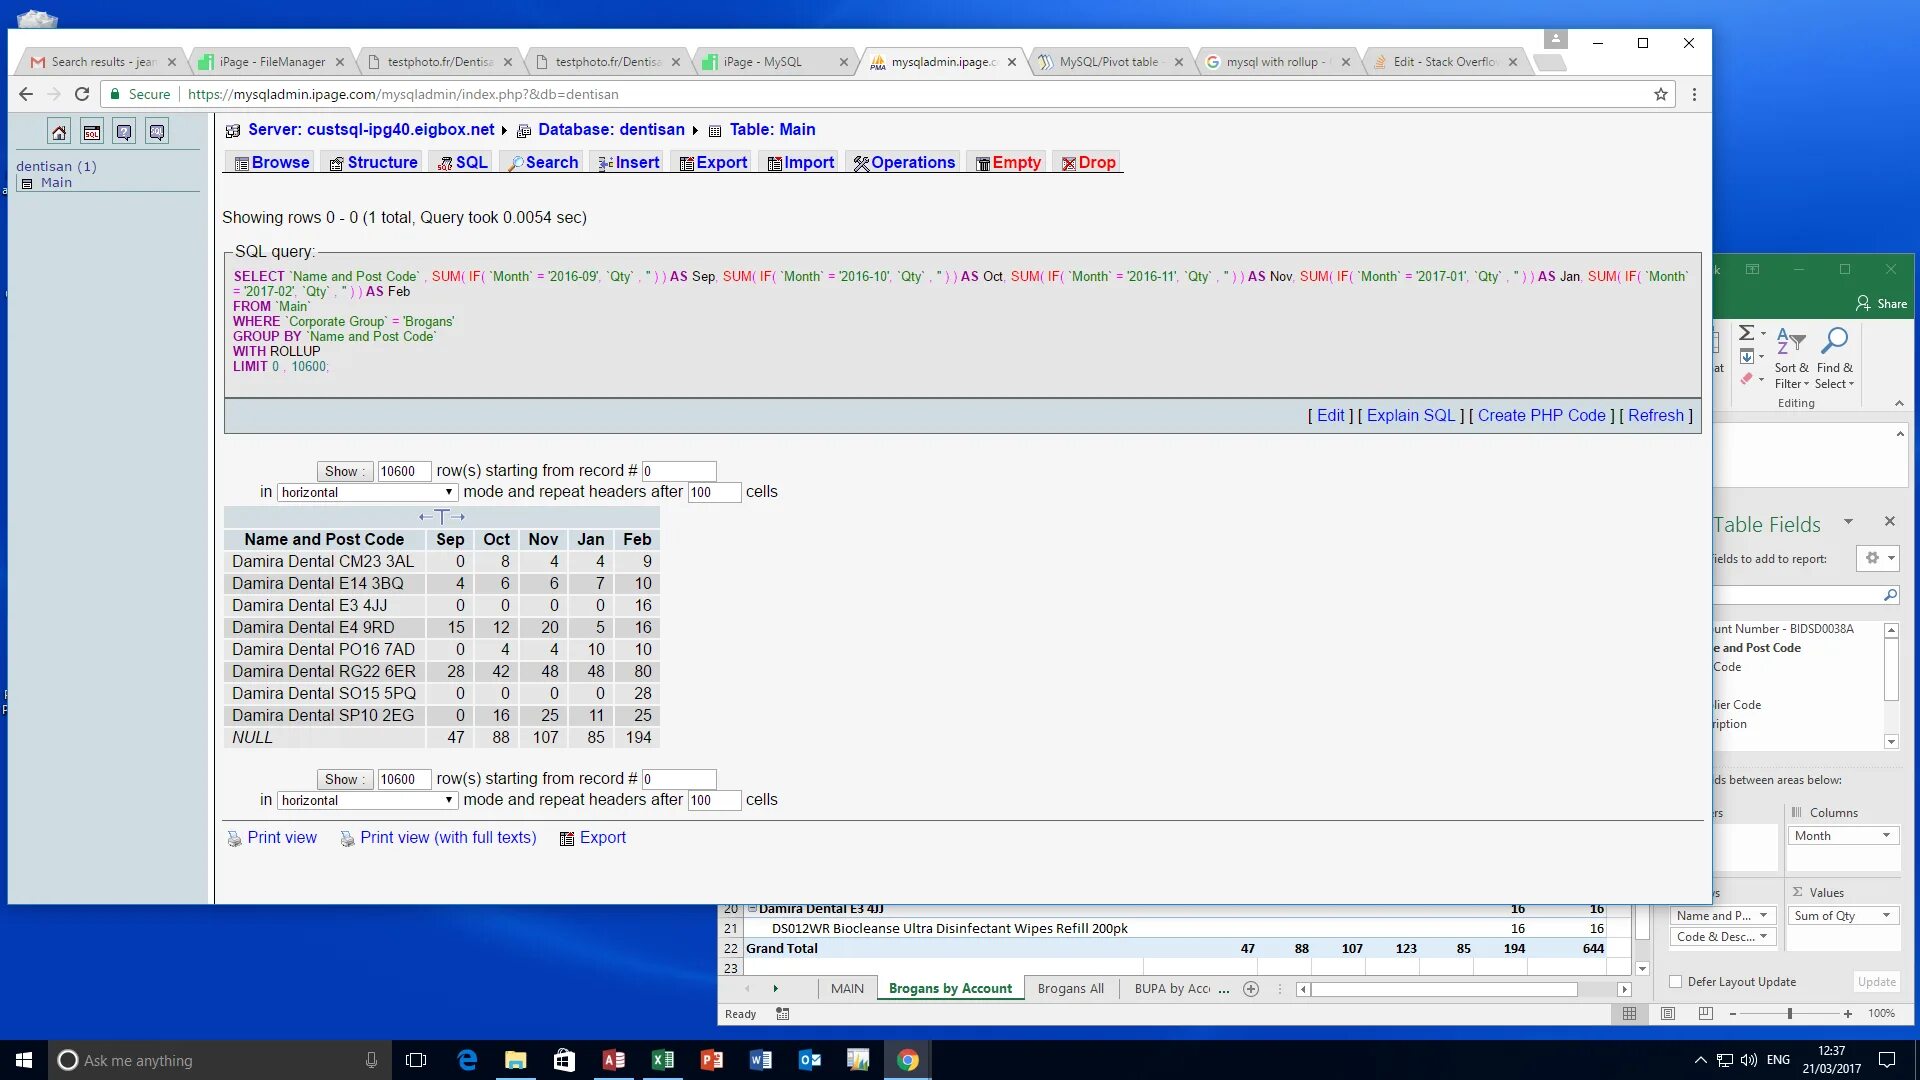
Task: Open Excel from the Windows taskbar
Action: [662, 1060]
